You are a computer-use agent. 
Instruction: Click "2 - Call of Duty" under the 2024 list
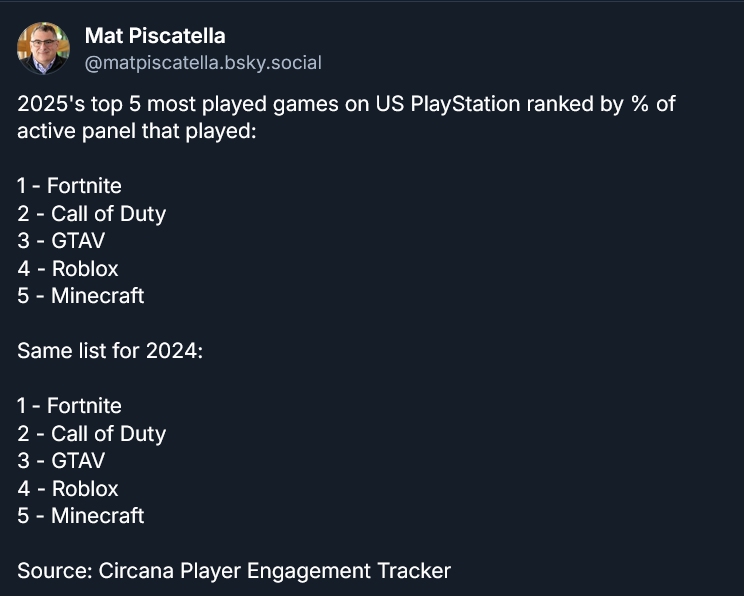coord(91,434)
